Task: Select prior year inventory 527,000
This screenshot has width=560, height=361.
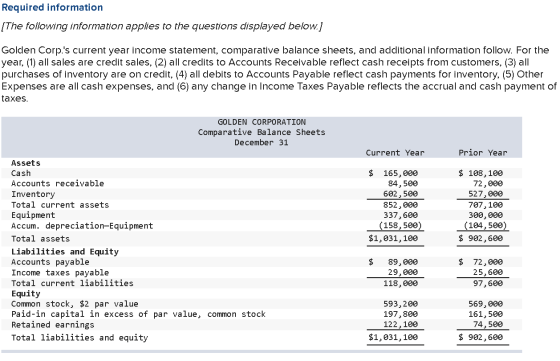Action: click(486, 194)
